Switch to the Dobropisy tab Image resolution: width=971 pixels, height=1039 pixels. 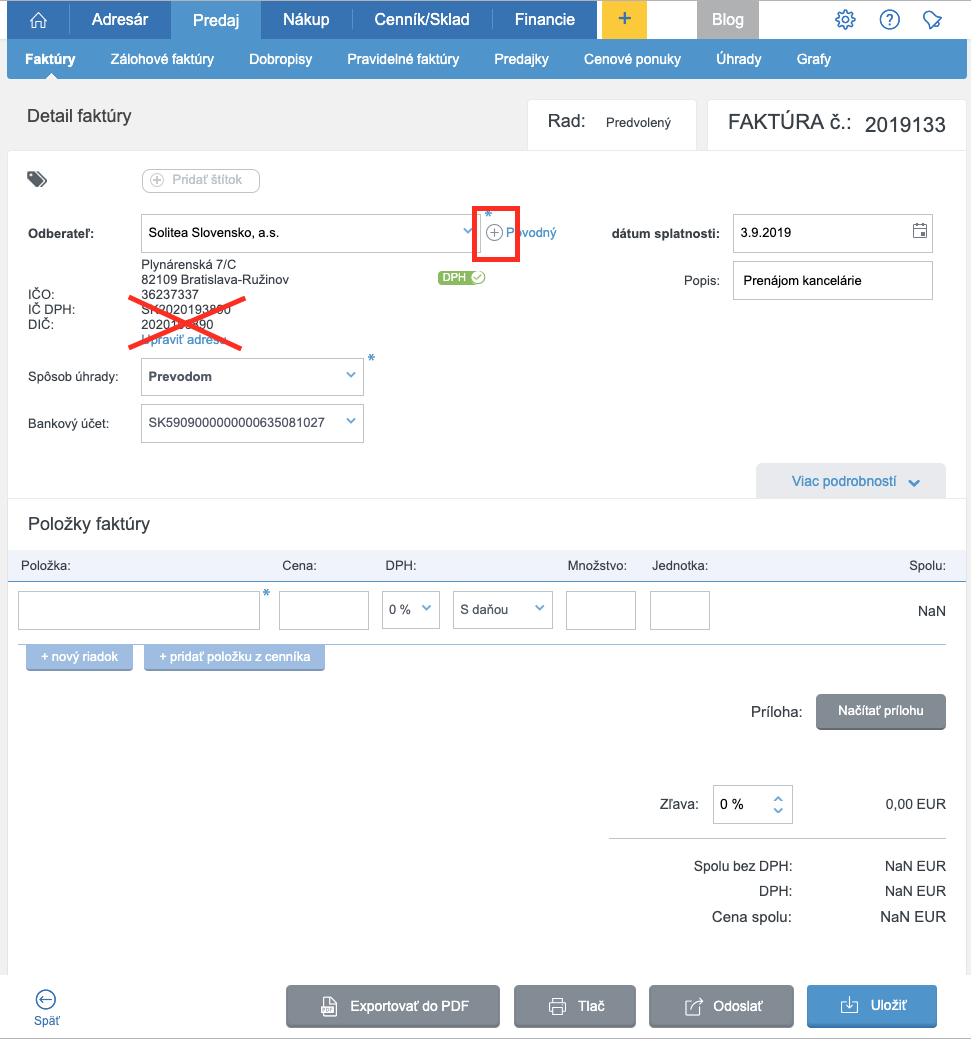[x=280, y=59]
